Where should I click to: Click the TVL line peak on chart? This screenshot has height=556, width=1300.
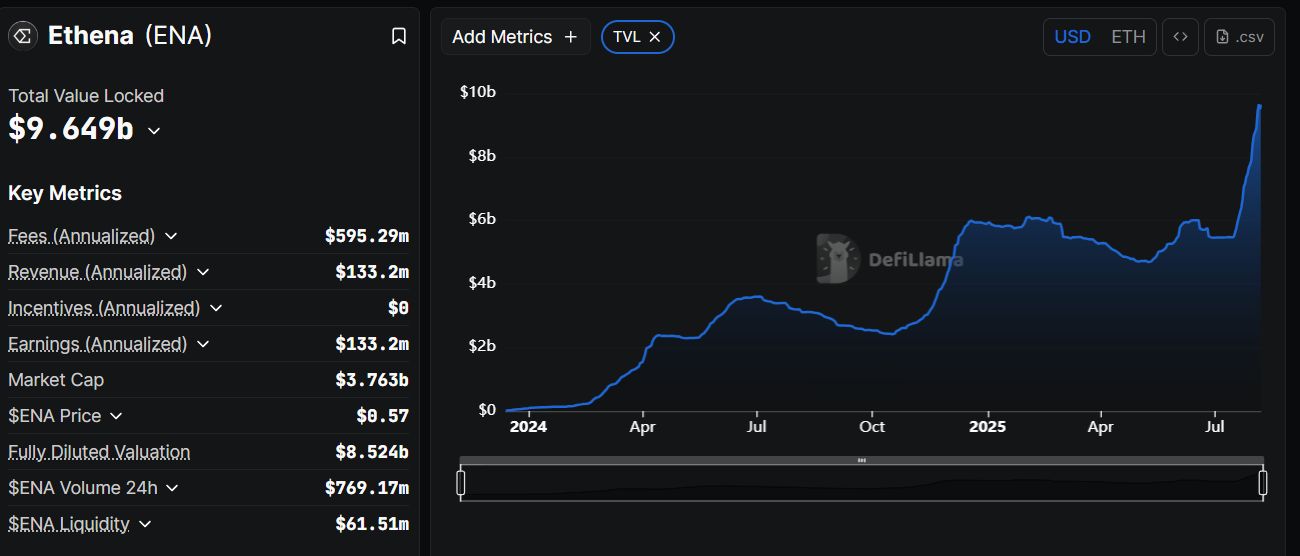(1259, 106)
